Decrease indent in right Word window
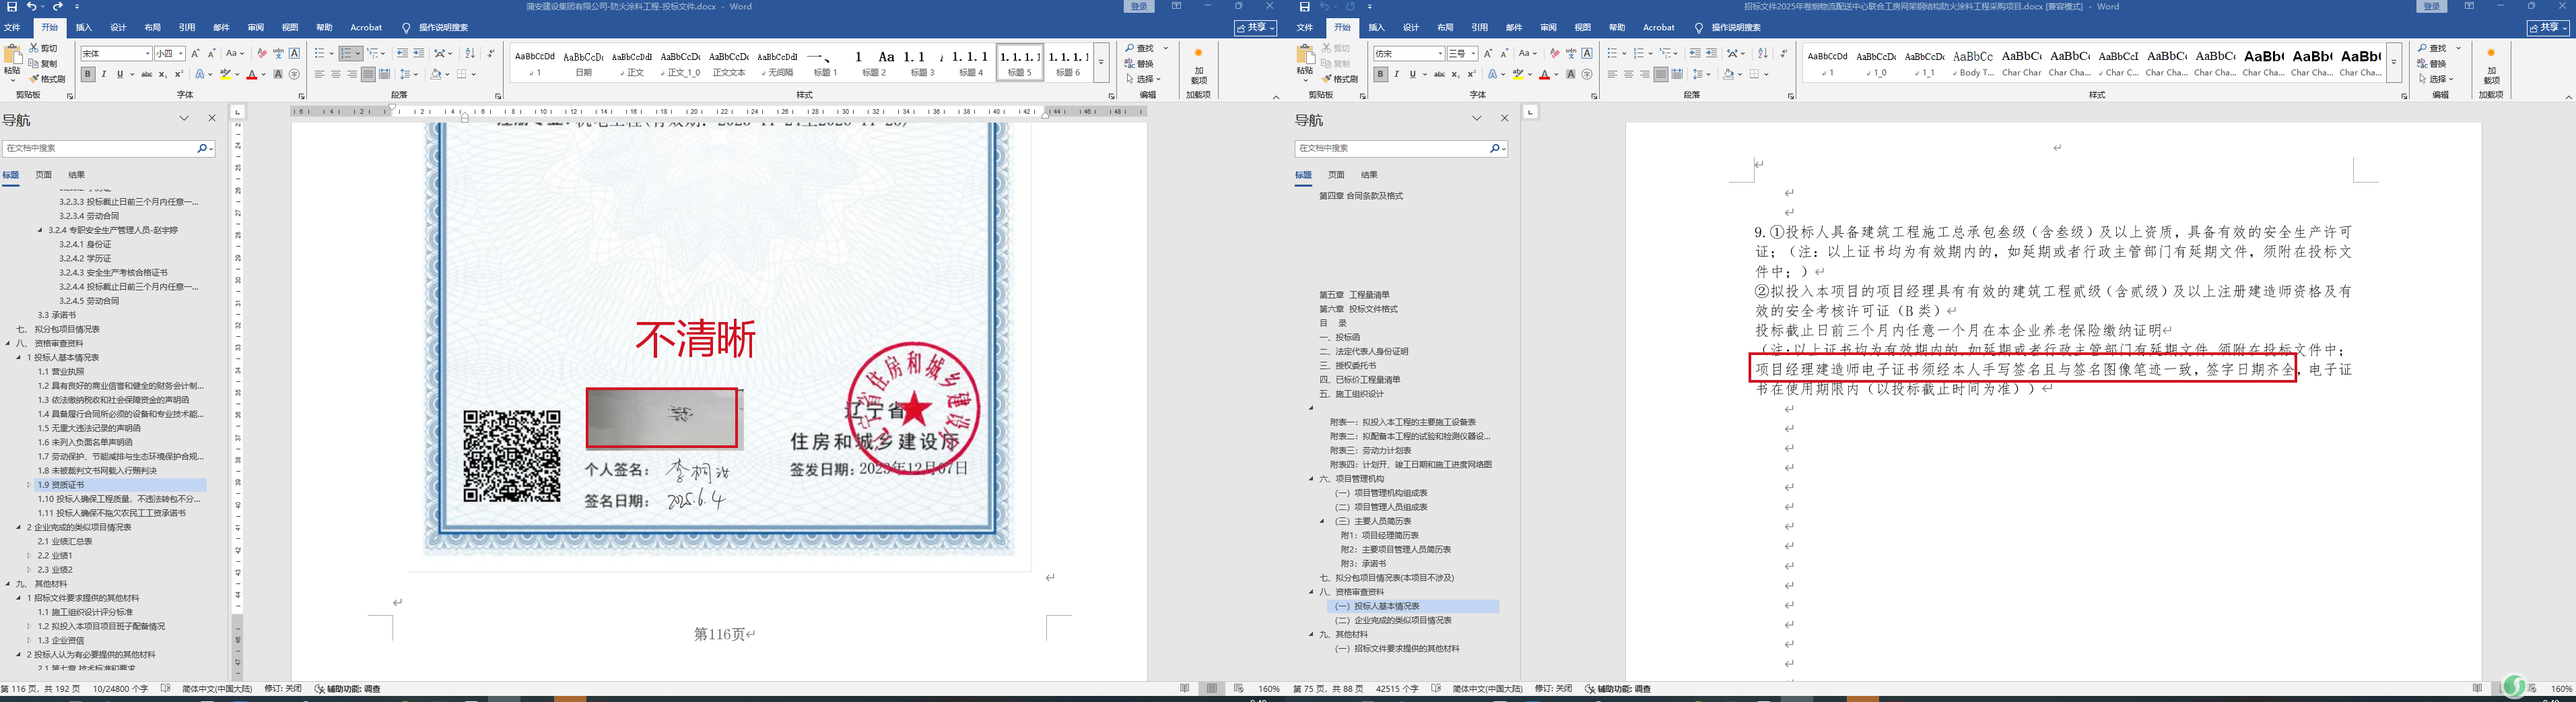Screen dimensions: 2576x702 point(1695,53)
